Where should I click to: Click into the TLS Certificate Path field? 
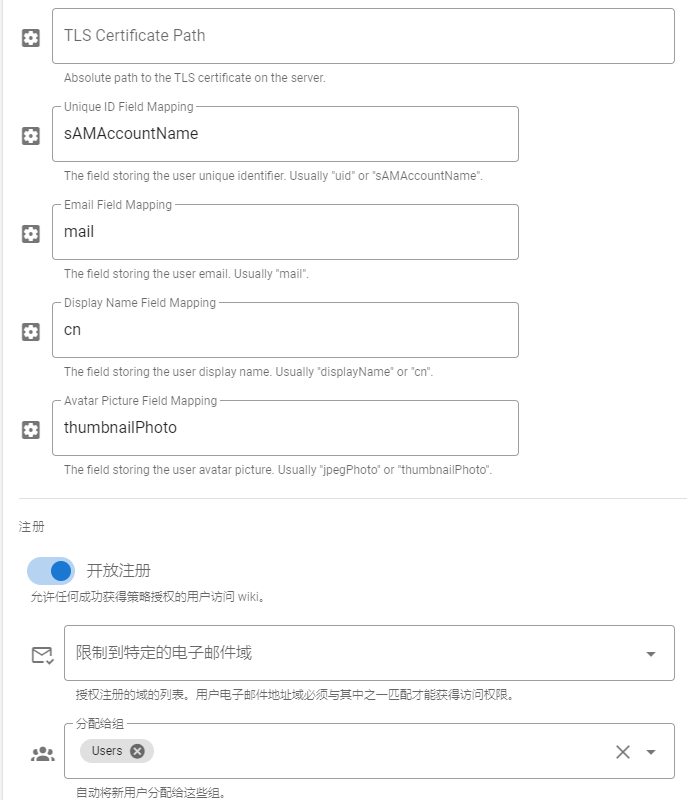click(363, 36)
